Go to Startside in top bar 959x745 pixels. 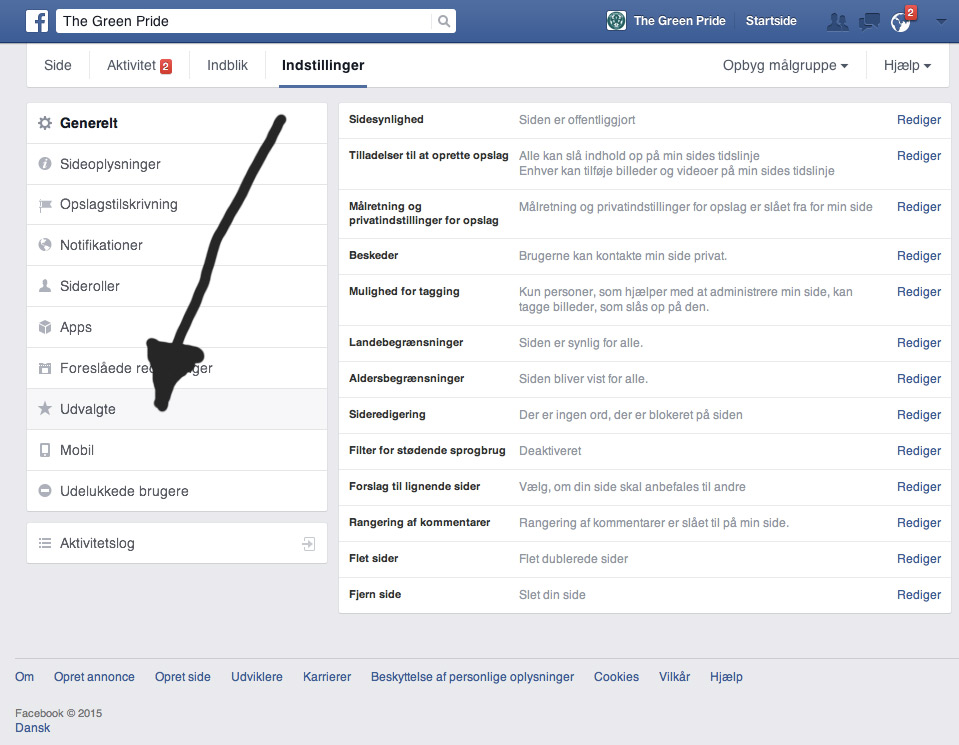[x=771, y=21]
